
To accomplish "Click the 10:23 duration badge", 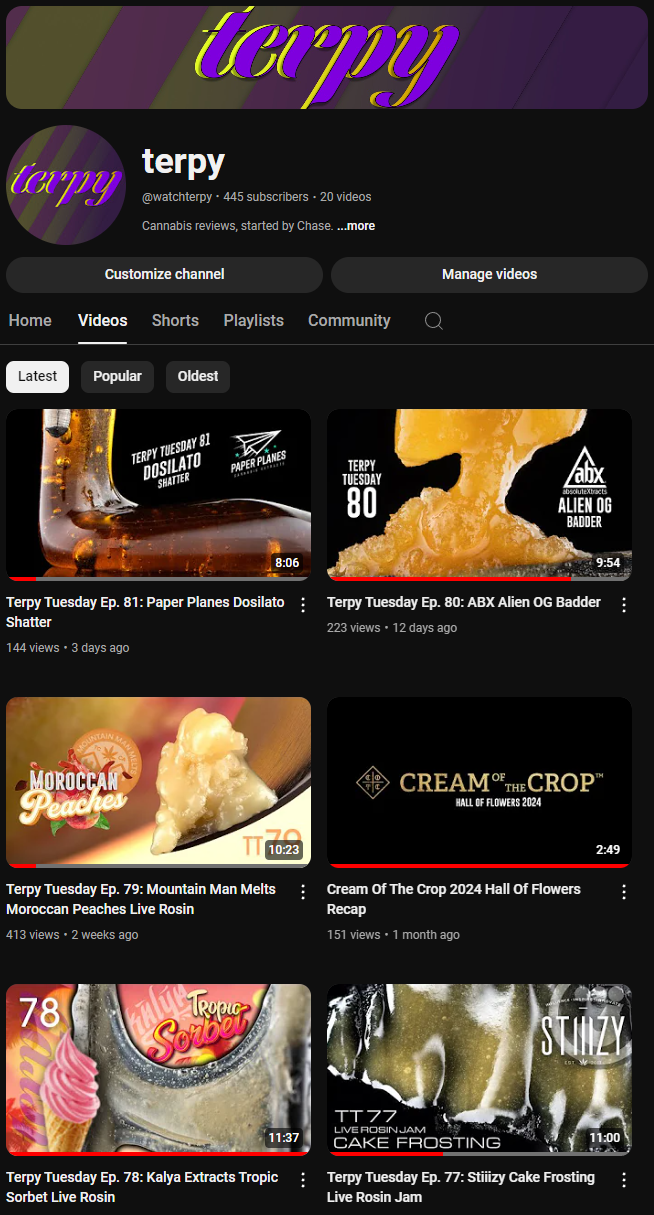I will pyautogui.click(x=283, y=850).
